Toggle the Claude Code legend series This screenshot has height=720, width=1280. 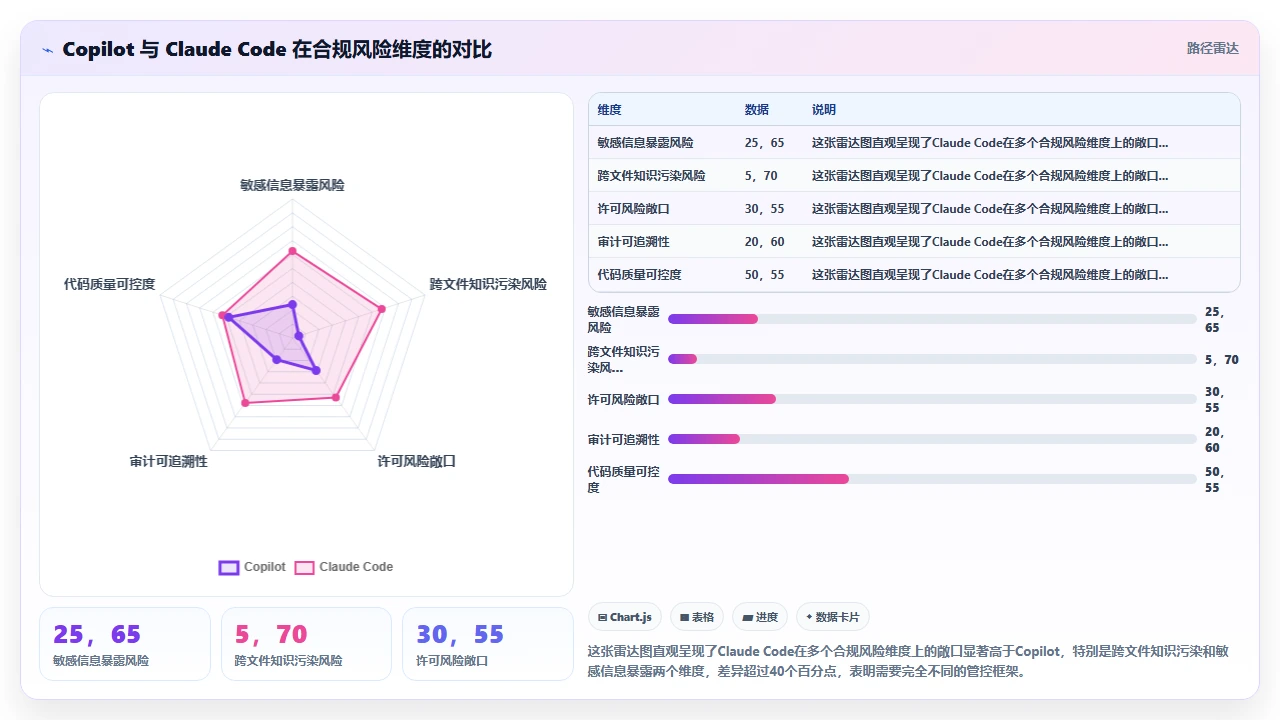pos(343,567)
